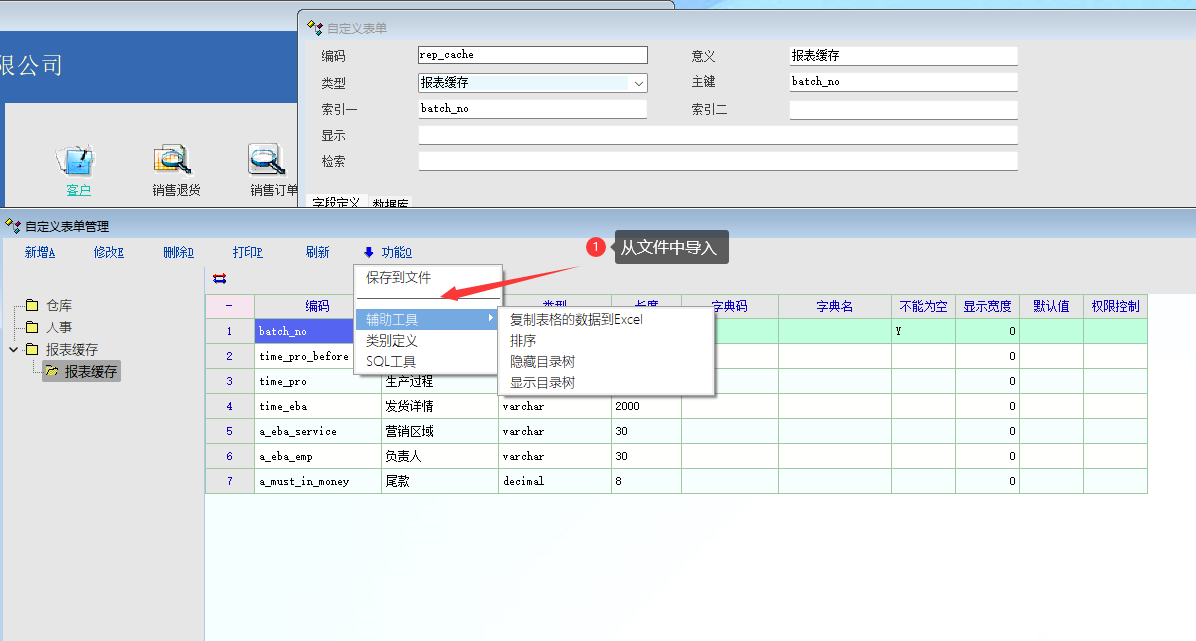Screen dimensions: 1196x641
Task: Click 隐藏目录树 in the submenu
Action: [x=543, y=362]
